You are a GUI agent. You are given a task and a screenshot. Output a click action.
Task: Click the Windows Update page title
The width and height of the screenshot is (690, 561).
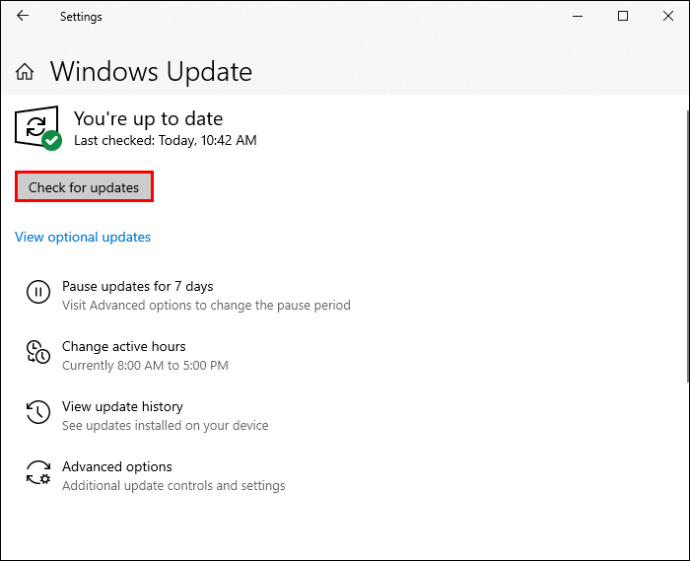(x=151, y=72)
